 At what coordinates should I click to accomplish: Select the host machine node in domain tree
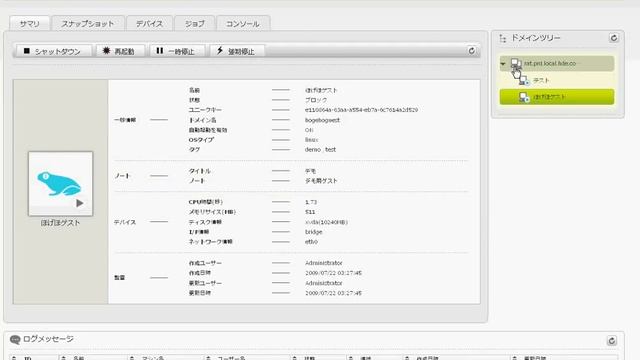[x=557, y=64]
